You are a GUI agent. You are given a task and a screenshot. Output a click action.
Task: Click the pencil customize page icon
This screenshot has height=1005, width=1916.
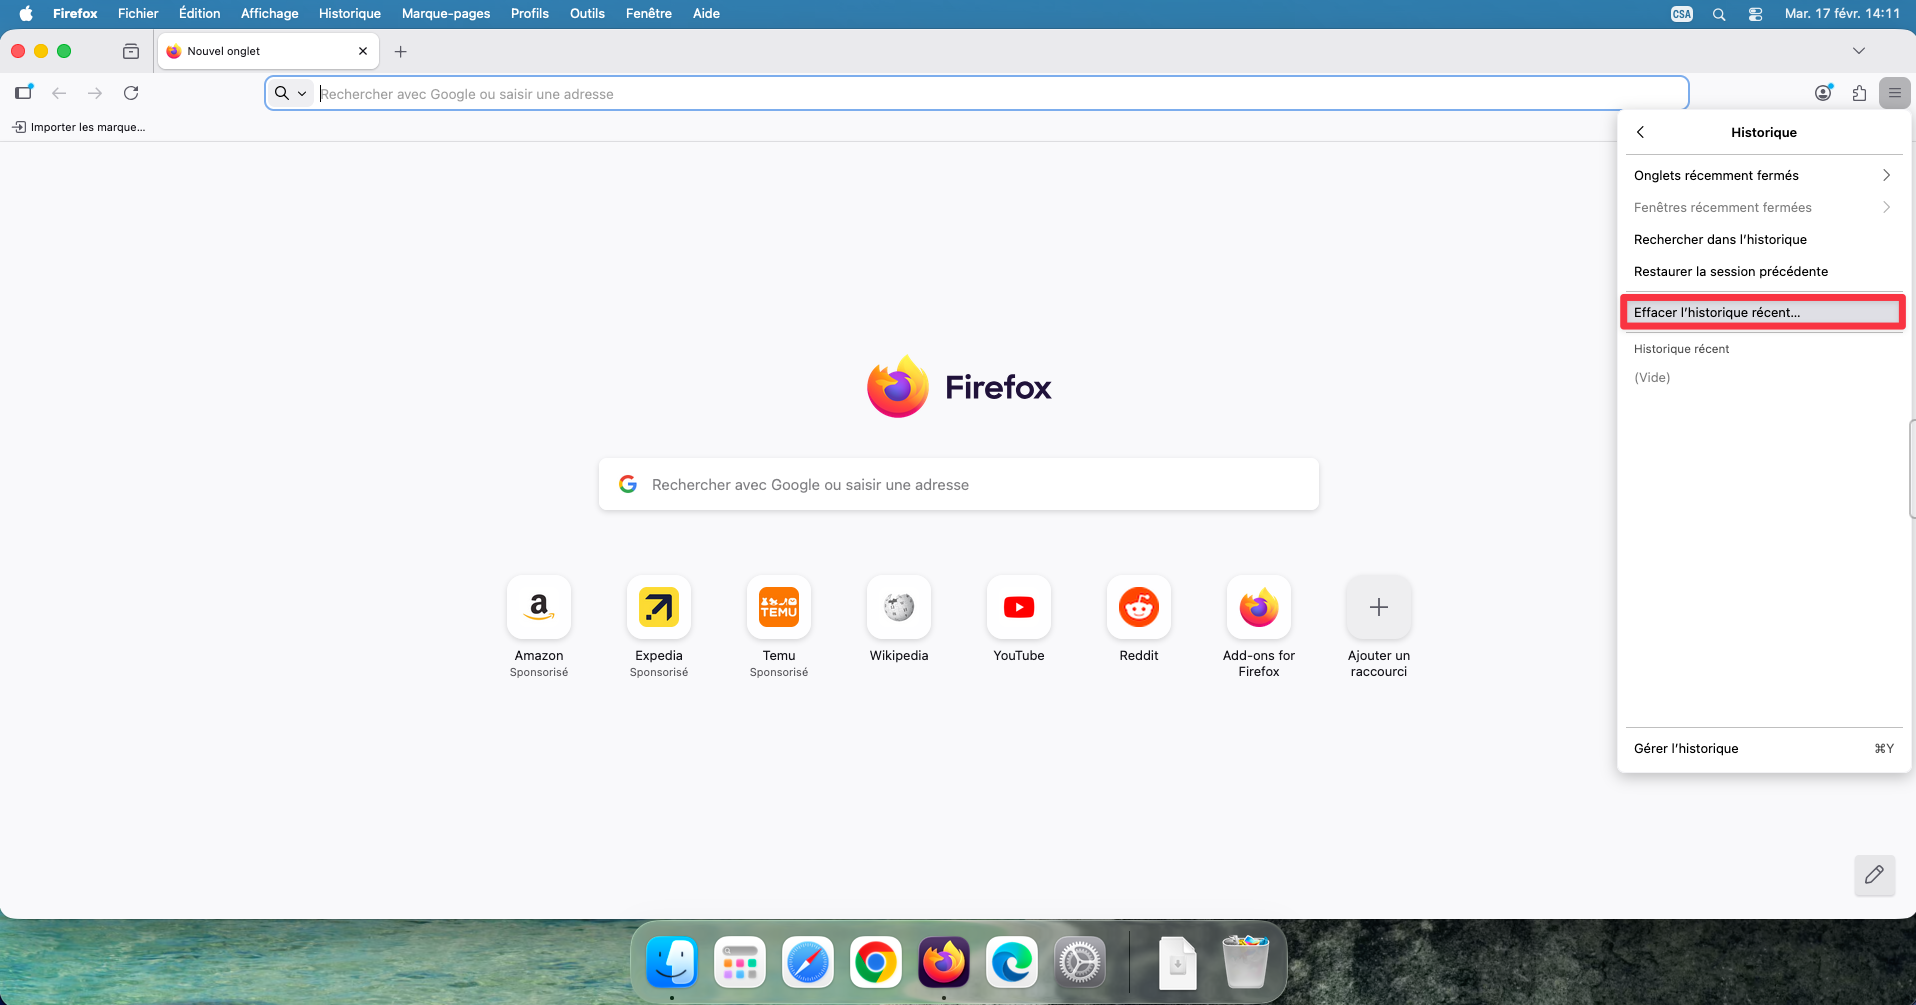coord(1874,875)
